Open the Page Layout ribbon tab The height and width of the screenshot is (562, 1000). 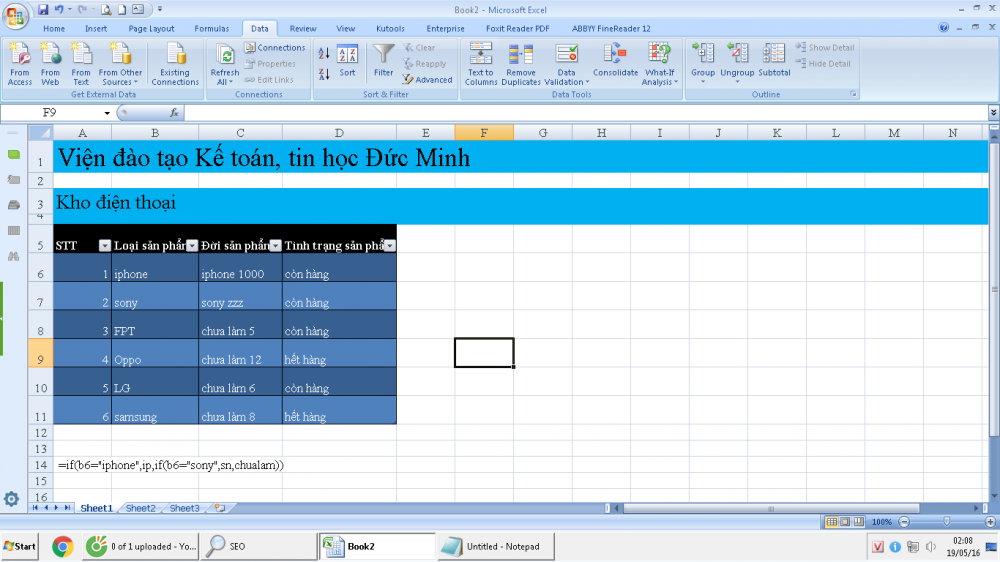tap(151, 28)
